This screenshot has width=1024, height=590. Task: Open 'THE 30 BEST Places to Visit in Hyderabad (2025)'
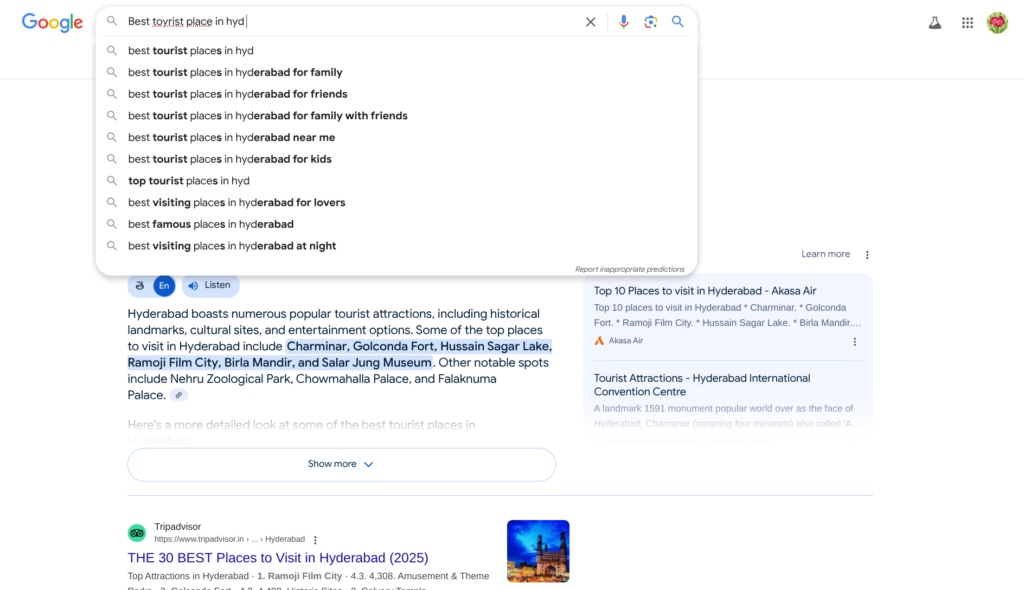(278, 558)
